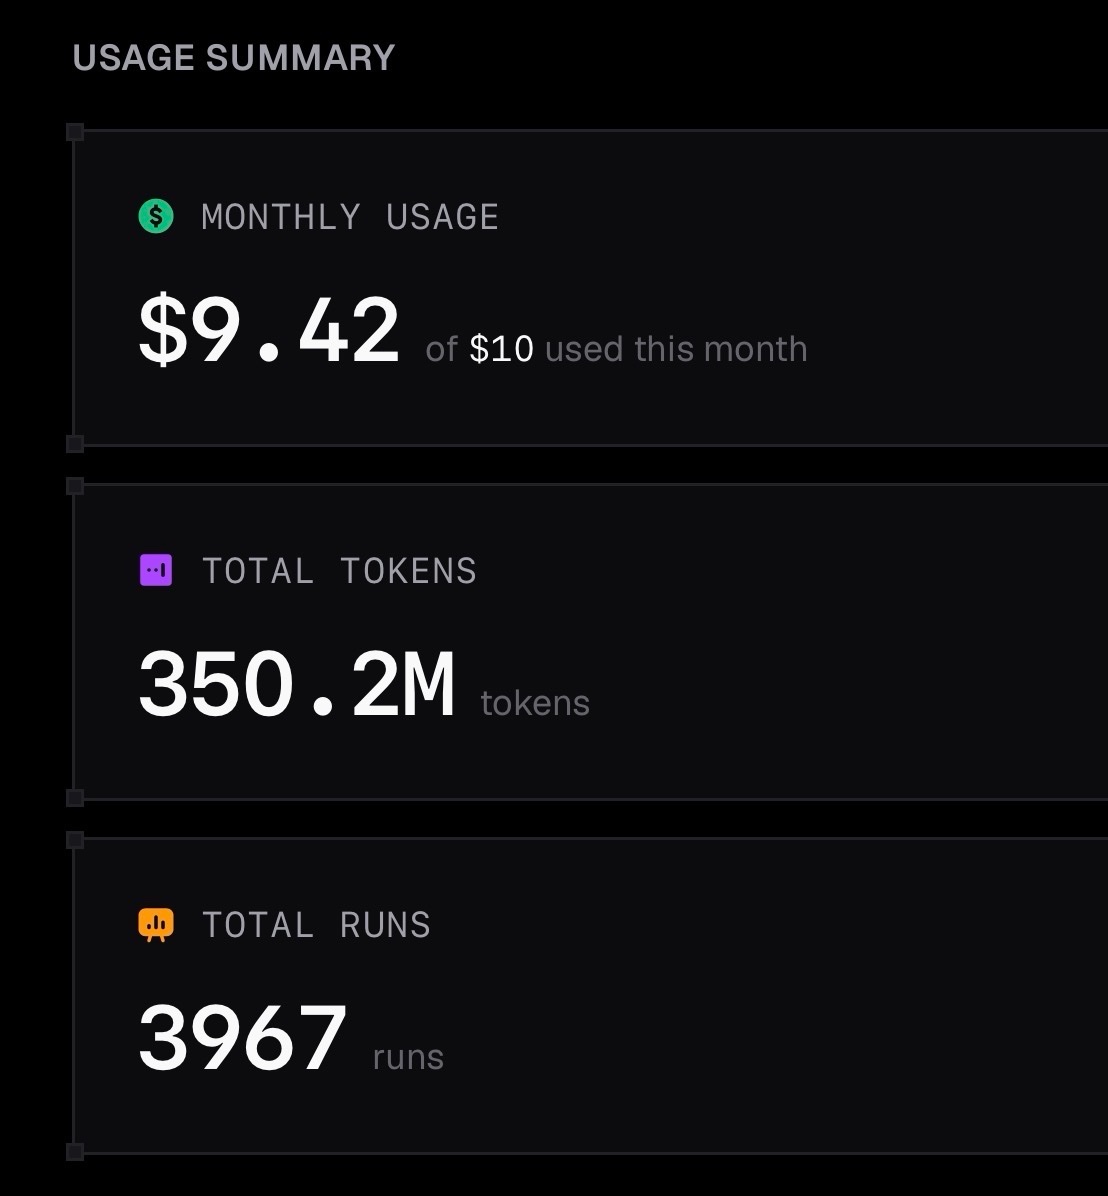Click the MONTHLY USAGE label
1108x1196 pixels.
pyautogui.click(x=350, y=217)
